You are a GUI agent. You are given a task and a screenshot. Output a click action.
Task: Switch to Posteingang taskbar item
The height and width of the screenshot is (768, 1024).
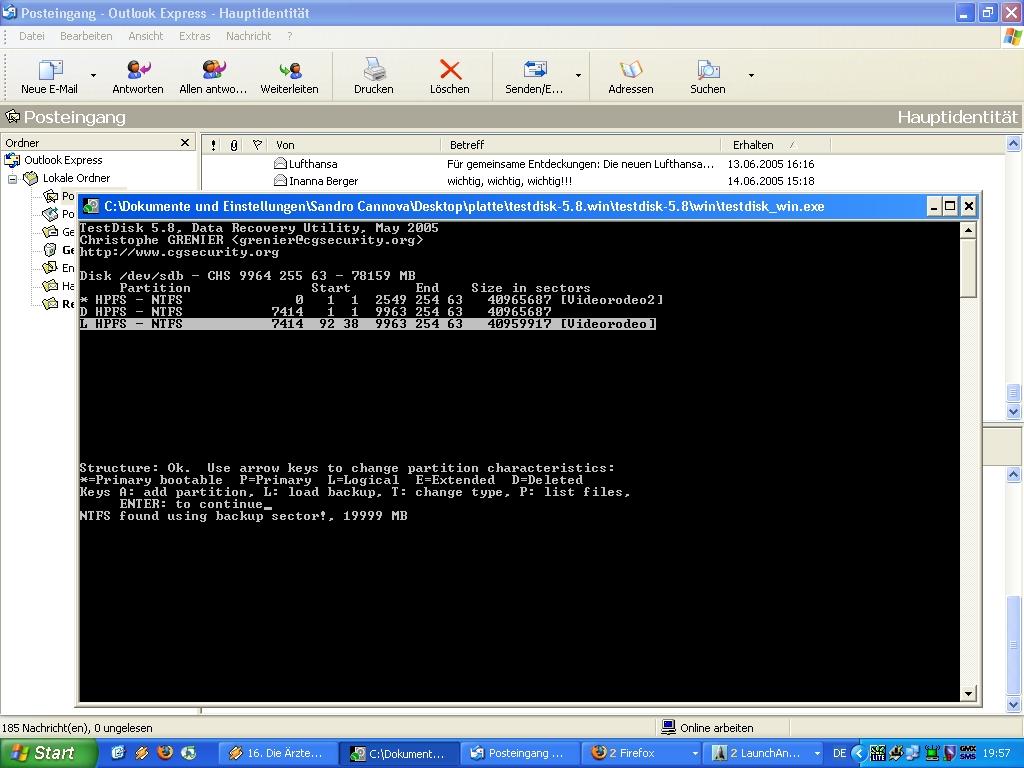(x=520, y=754)
